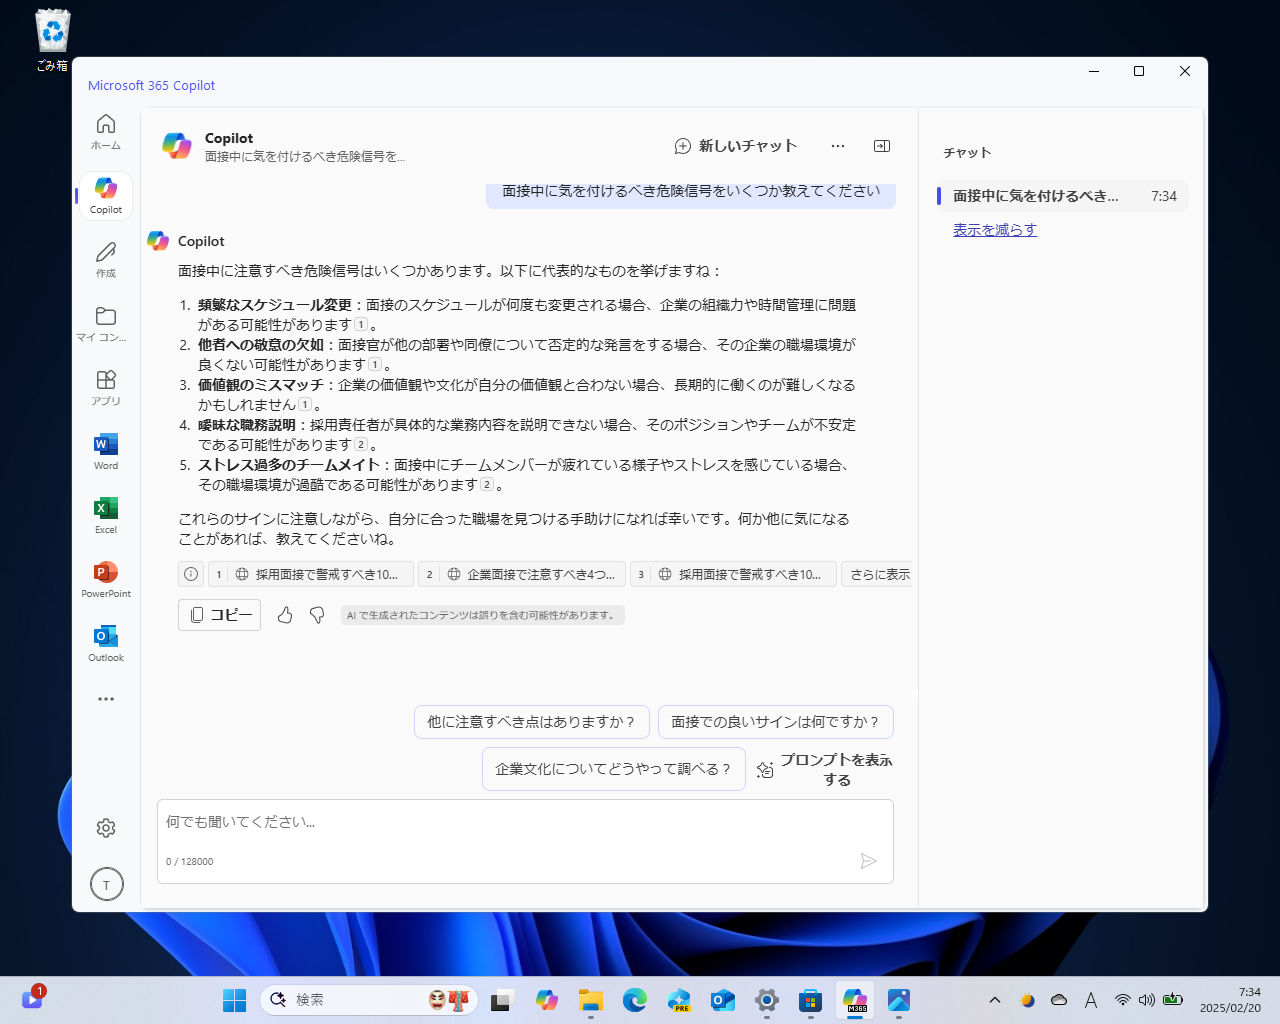Image resolution: width=1280 pixels, height=1024 pixels.
Task: Expand さらに表示 to reveal more citations
Action: click(x=878, y=574)
